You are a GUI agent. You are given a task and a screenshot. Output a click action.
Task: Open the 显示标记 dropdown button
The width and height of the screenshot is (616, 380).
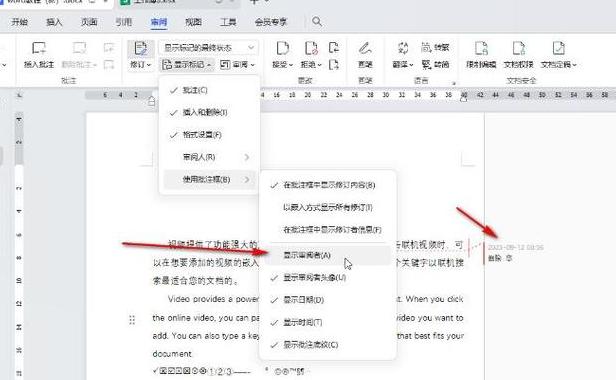click(187, 64)
